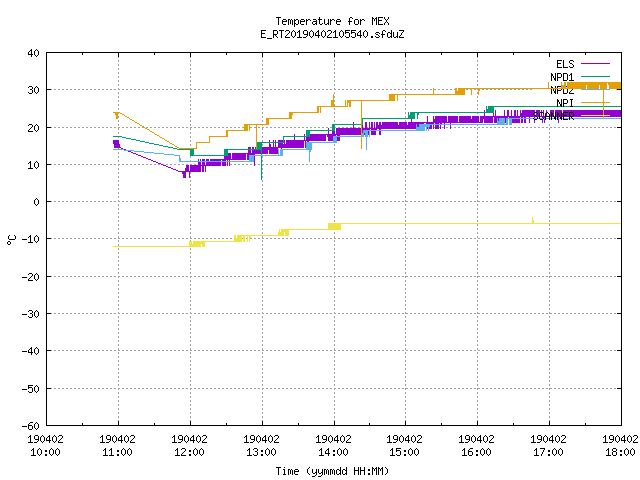Click the orange NPI legend line sample
The image size is (640, 480).
pyautogui.click(x=595, y=102)
